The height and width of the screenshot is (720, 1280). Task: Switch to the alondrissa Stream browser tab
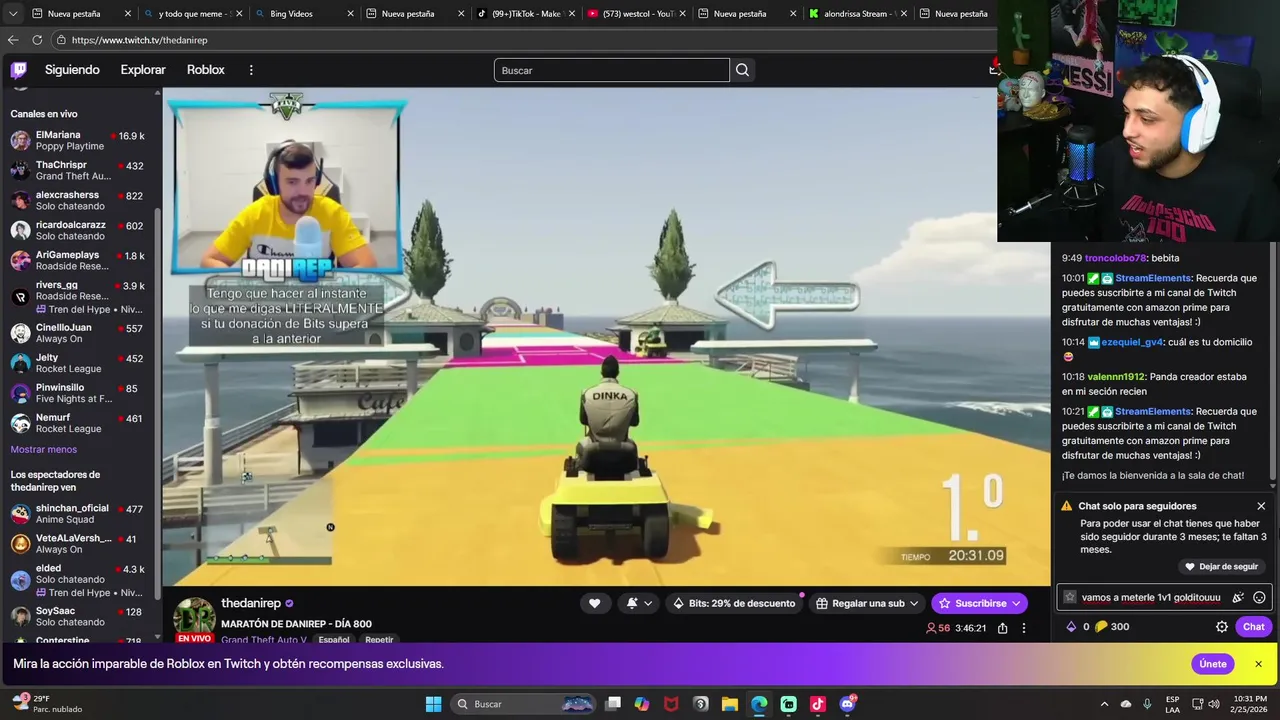click(857, 14)
